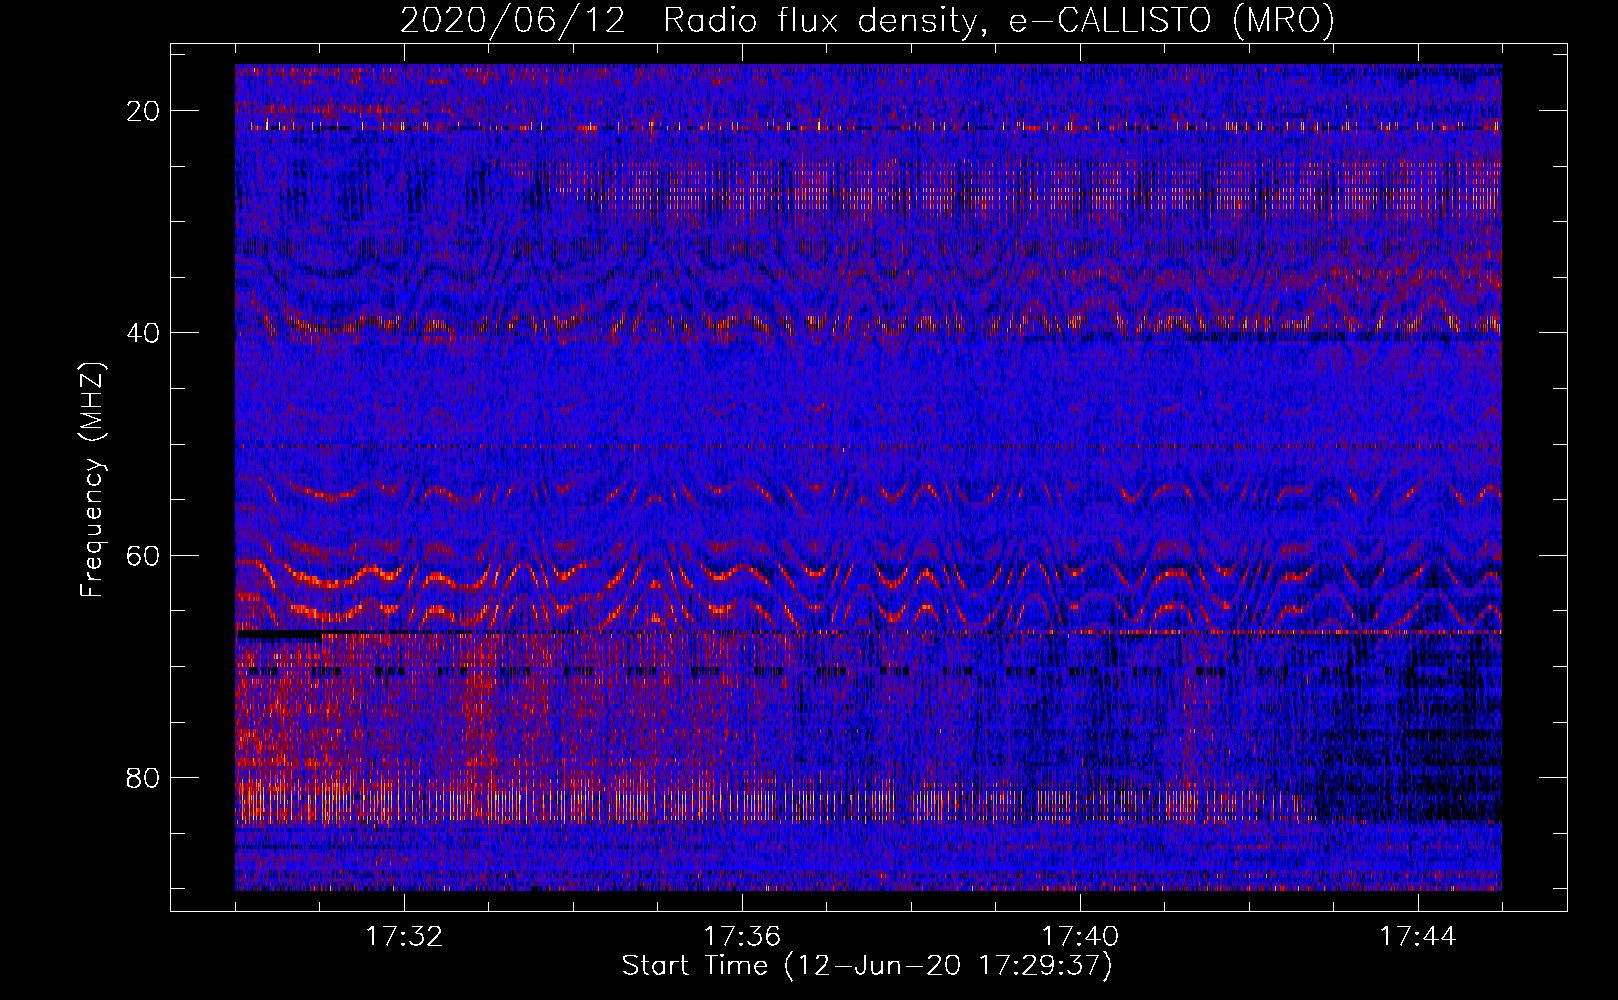
Task: Click the time tick label '17:36'
Action: point(742,937)
